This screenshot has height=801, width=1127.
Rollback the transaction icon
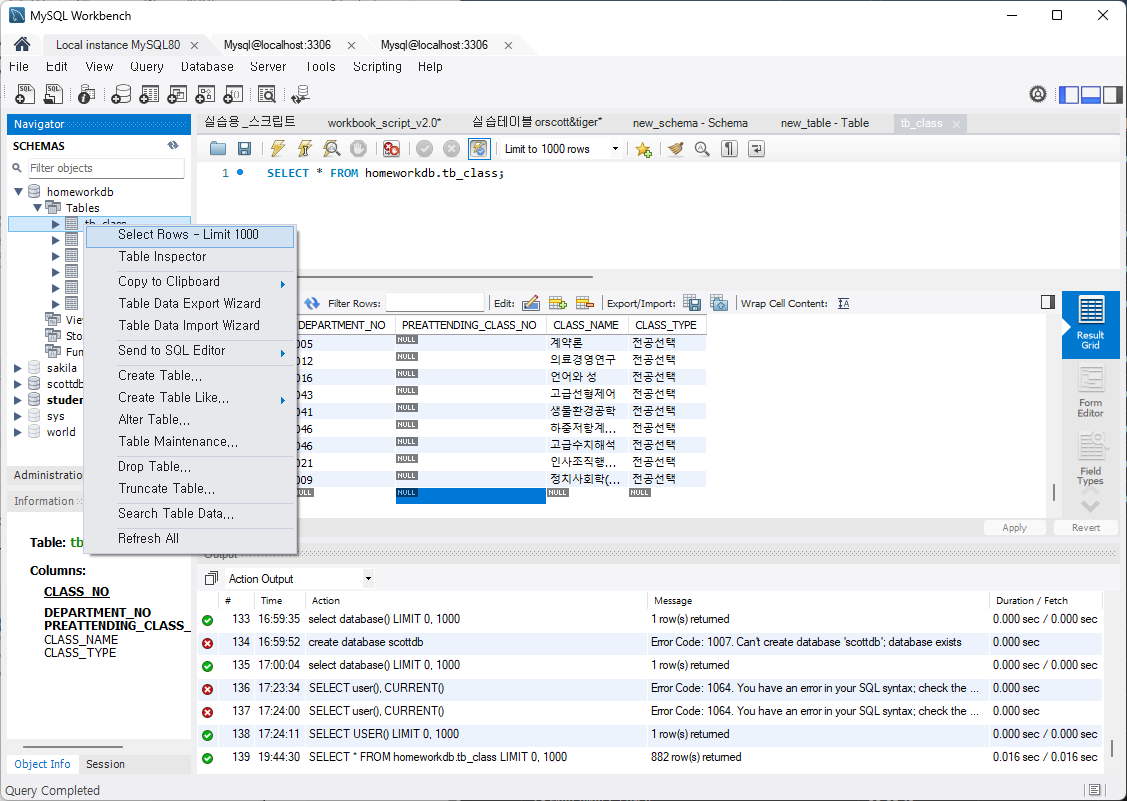[451, 149]
